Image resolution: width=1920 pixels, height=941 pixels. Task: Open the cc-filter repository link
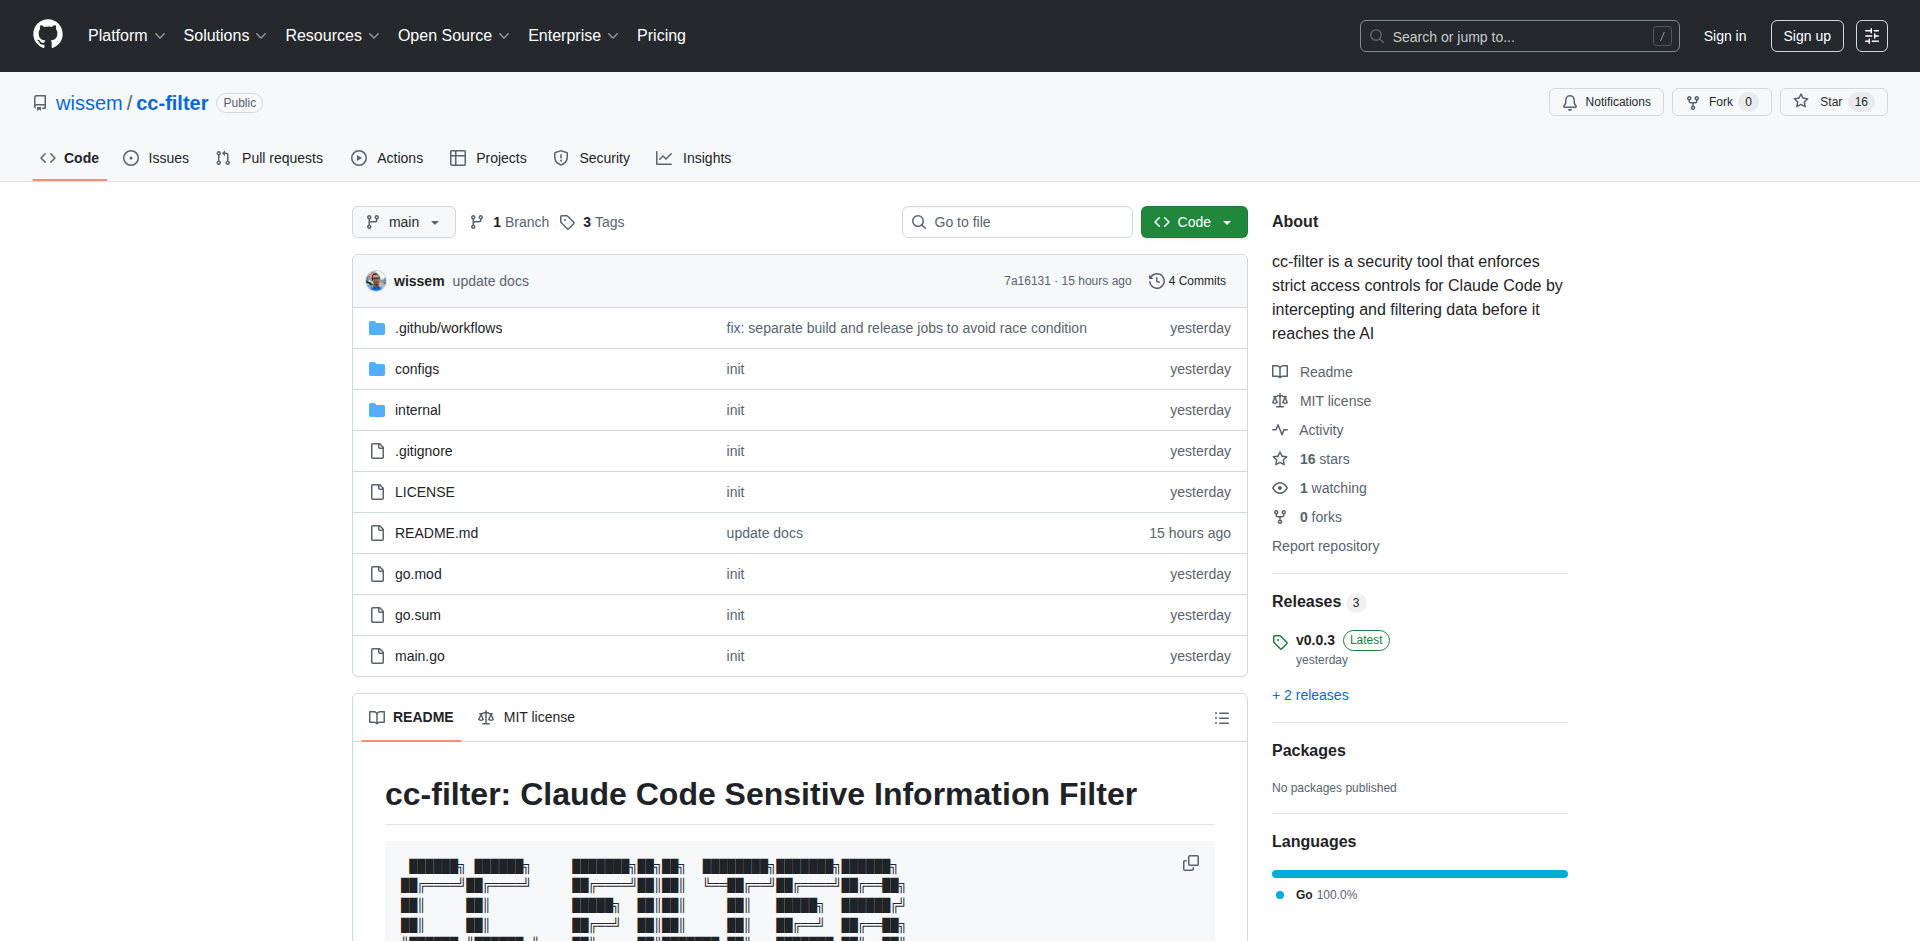tap(172, 103)
